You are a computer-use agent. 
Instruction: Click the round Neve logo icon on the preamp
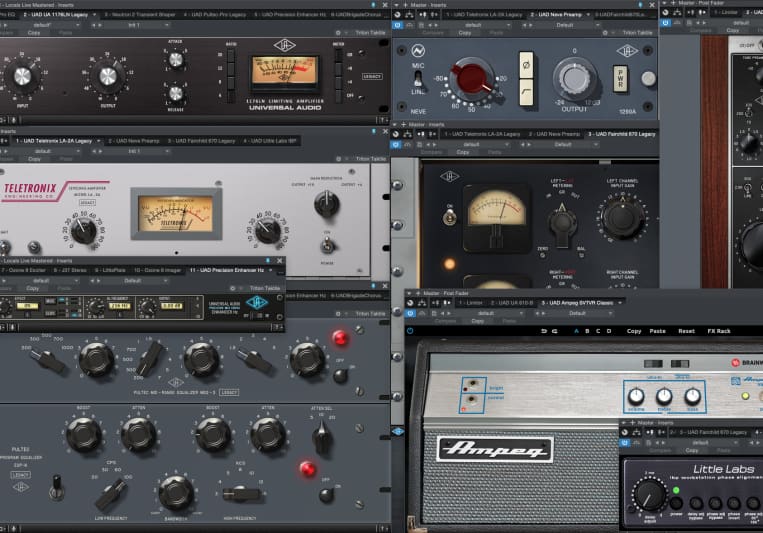coord(418,50)
